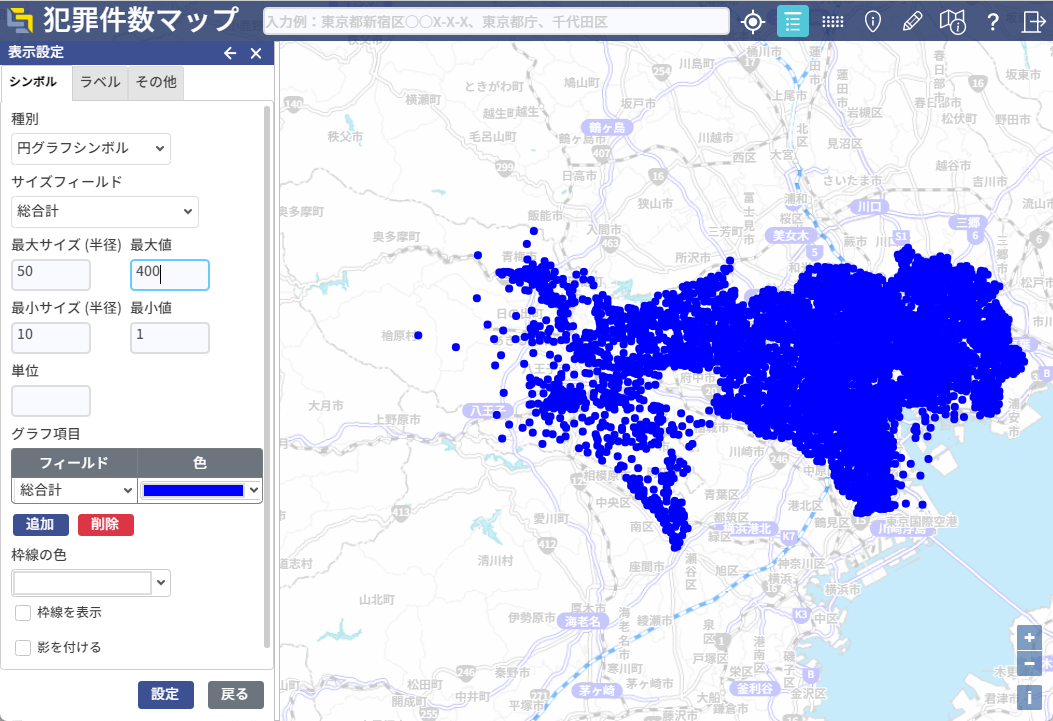Zoom in on the map with the plus button
The width and height of the screenshot is (1053, 721).
click(1030, 637)
